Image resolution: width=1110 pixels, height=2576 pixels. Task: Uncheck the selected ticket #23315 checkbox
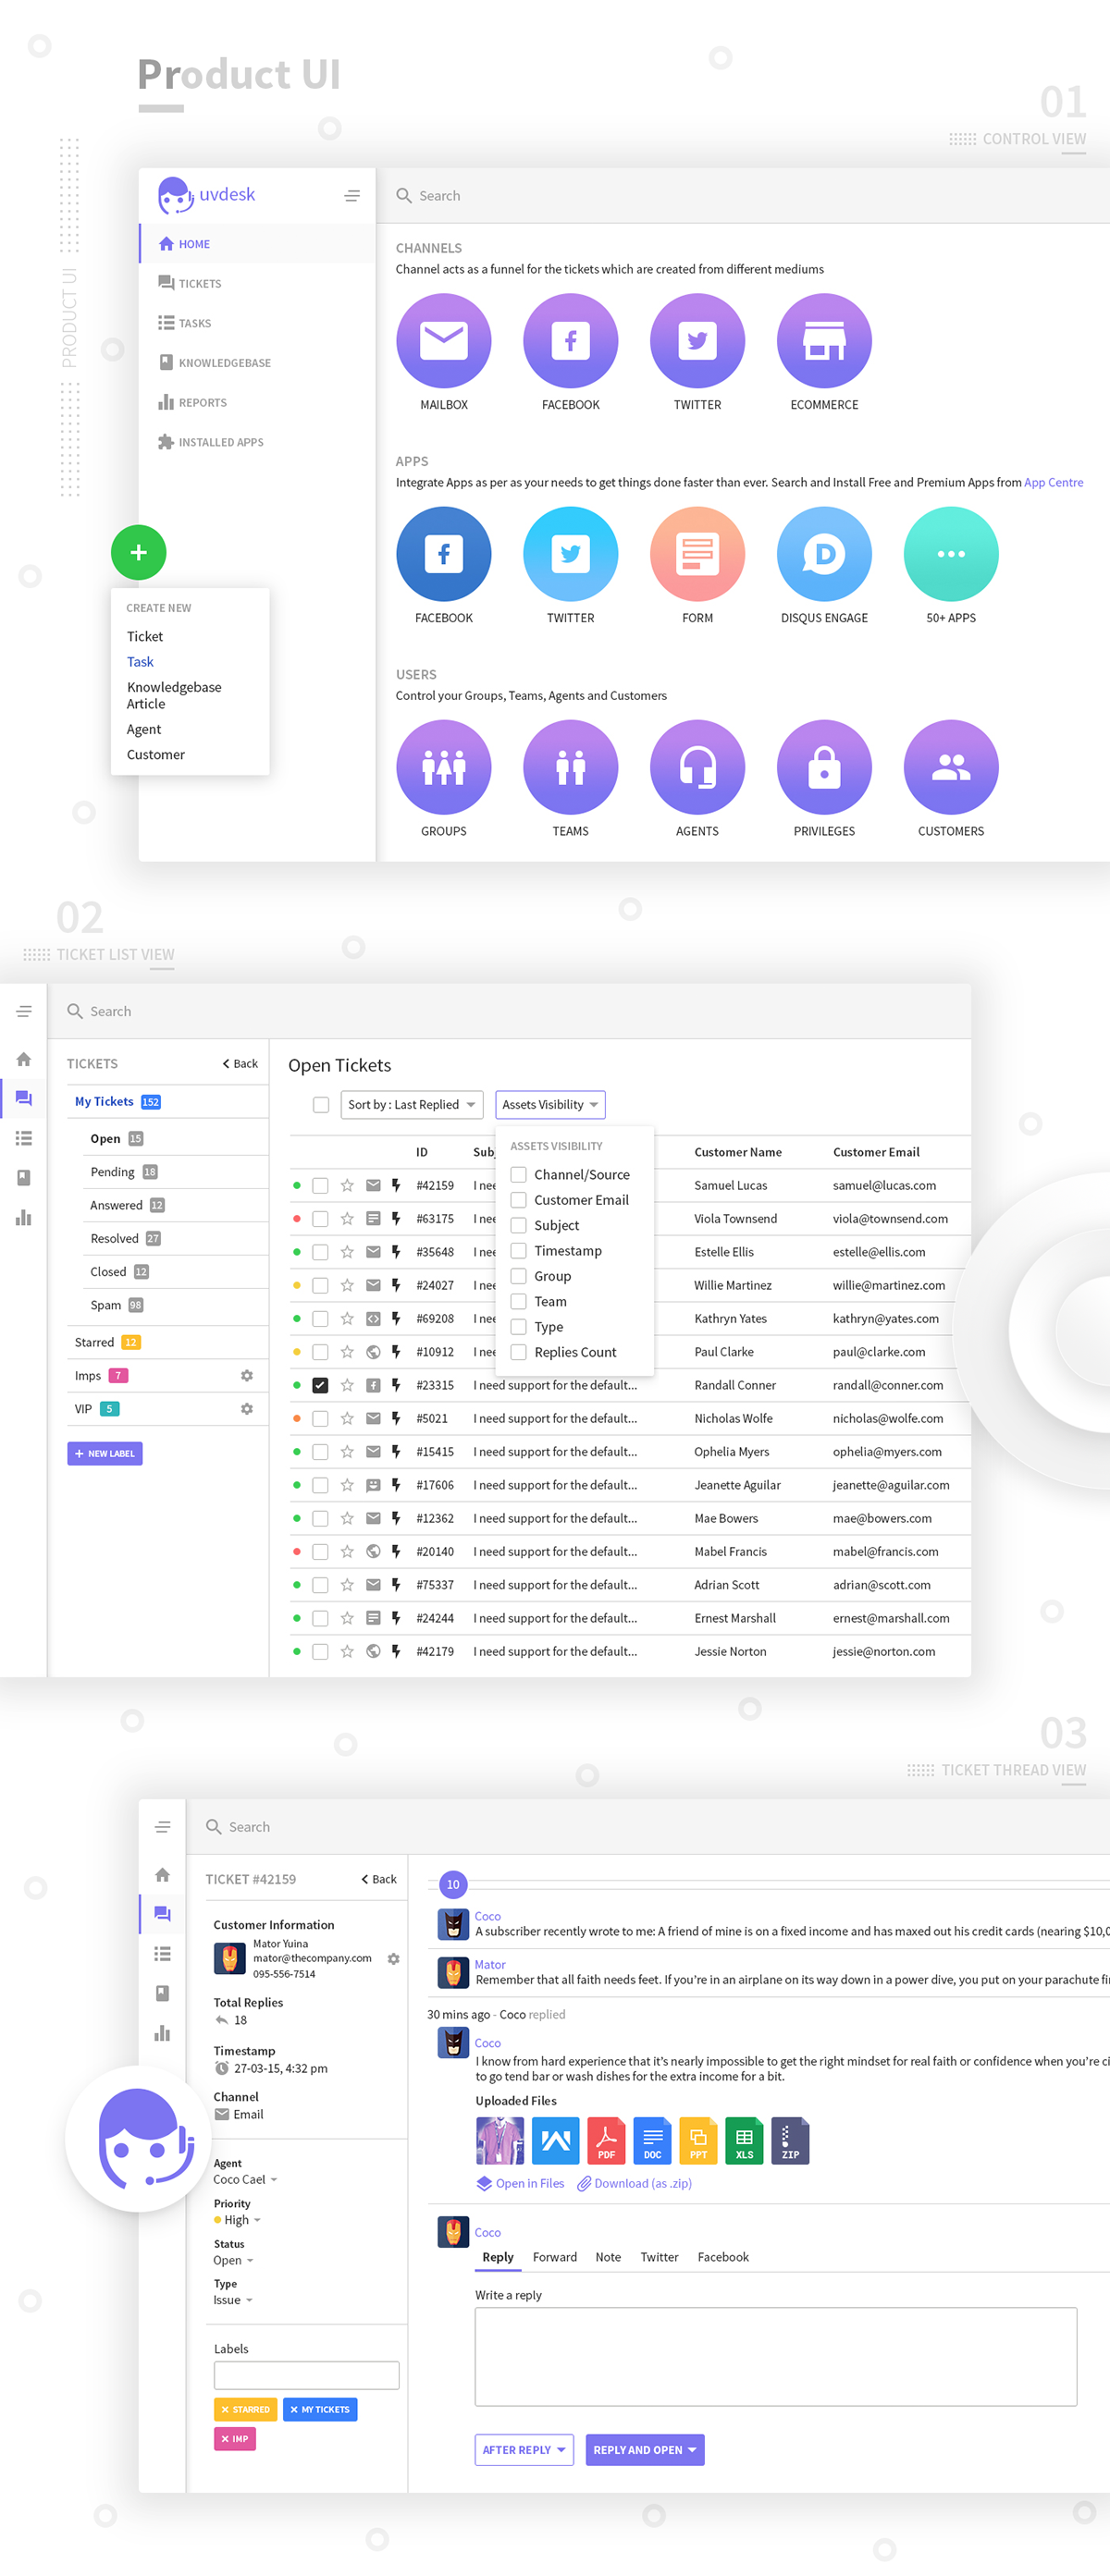click(320, 1385)
